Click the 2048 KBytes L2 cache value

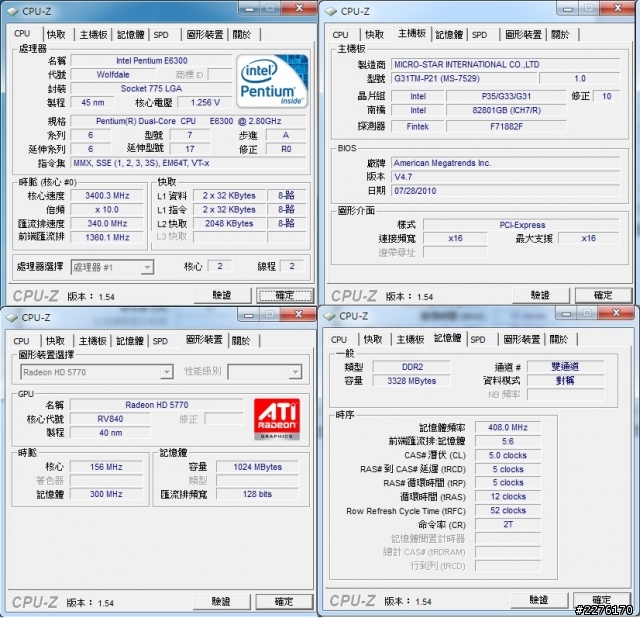[229, 223]
